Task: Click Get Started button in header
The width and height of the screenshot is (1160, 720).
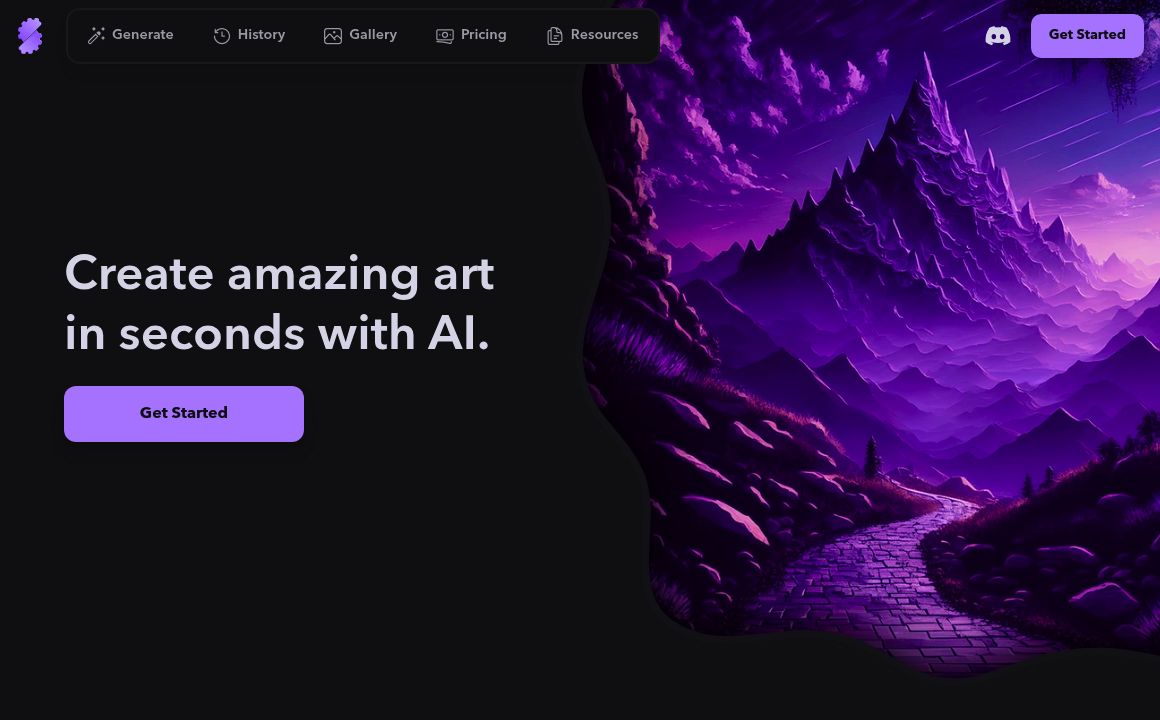Action: click(1087, 36)
